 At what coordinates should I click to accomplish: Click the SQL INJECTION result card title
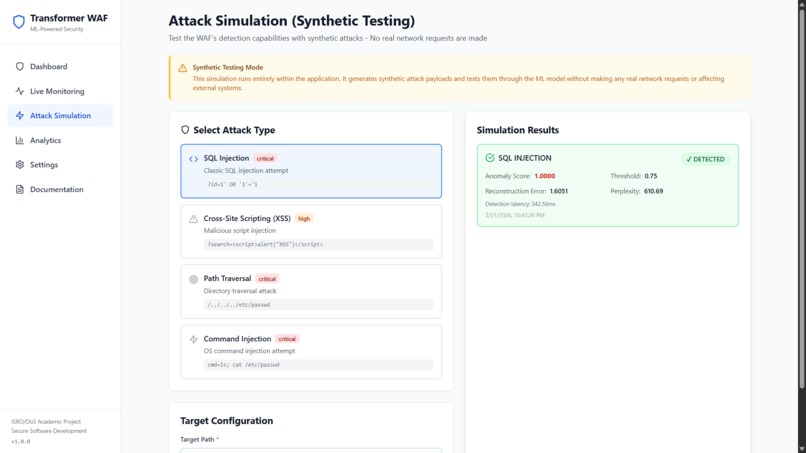coord(525,158)
